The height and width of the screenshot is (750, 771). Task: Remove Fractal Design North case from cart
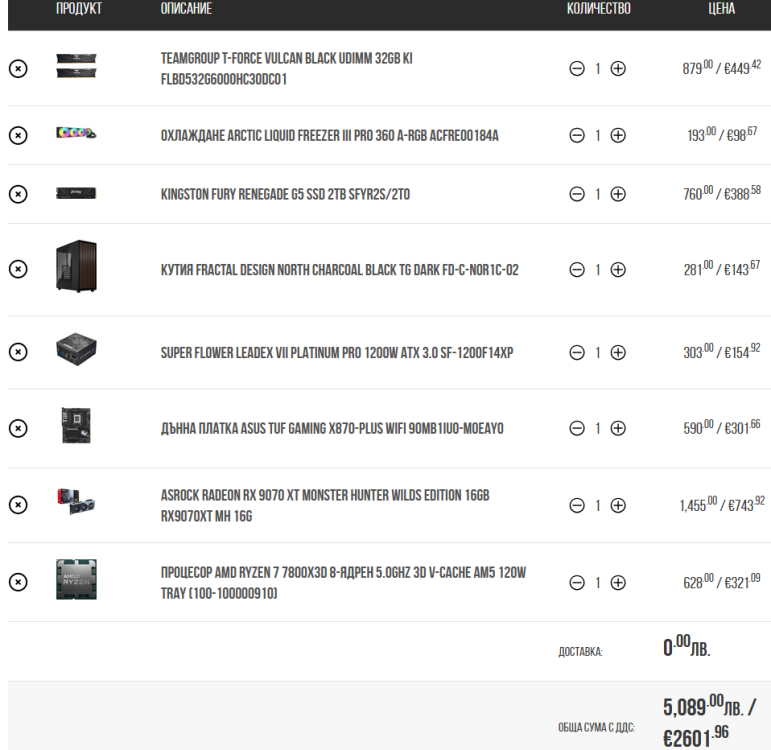[18, 269]
